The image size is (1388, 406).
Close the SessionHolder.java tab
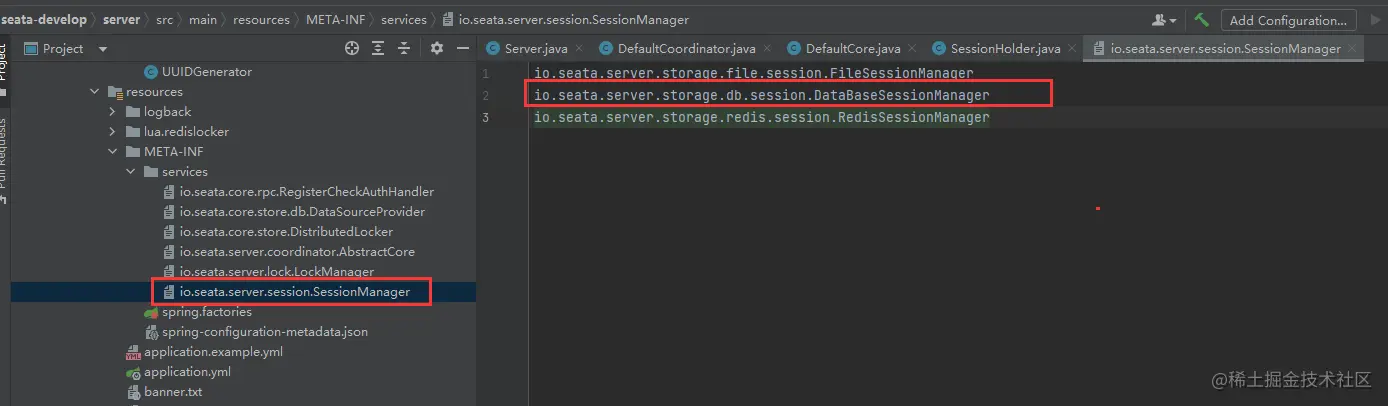tap(1074, 48)
